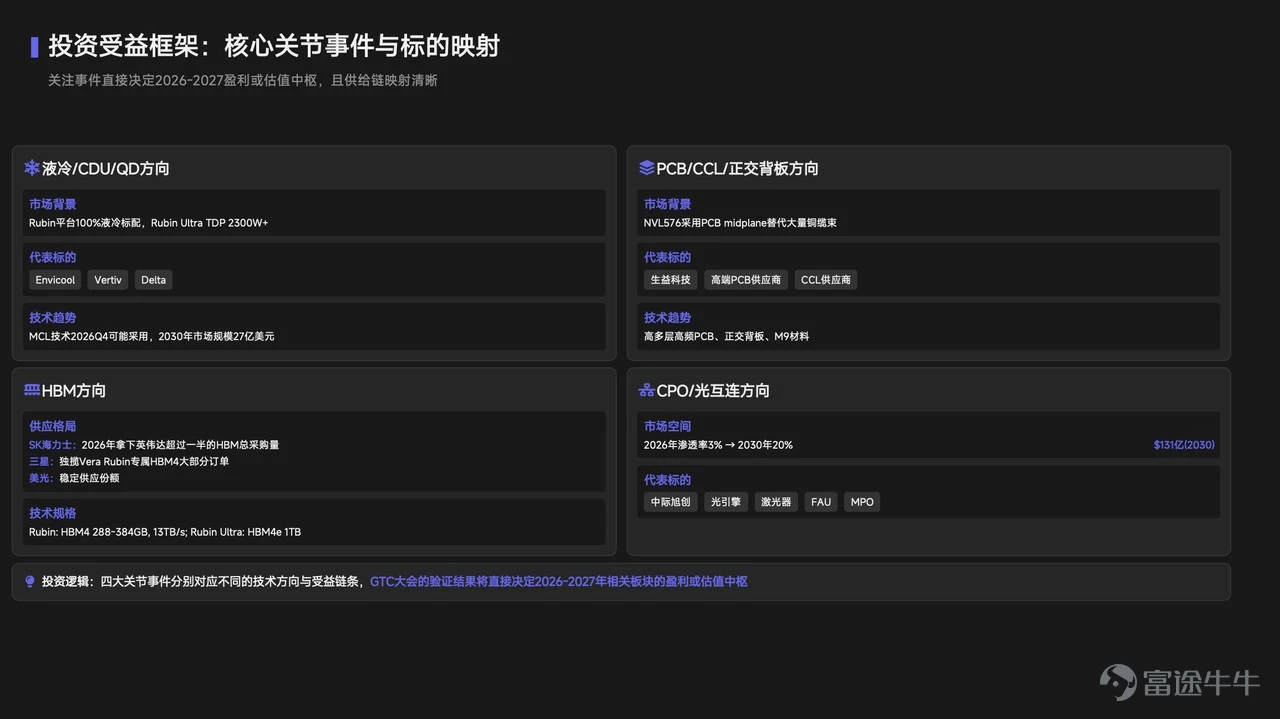Click 市场背景 label in the 液冷 card
Viewport: 1280px width, 719px height.
tap(52, 204)
